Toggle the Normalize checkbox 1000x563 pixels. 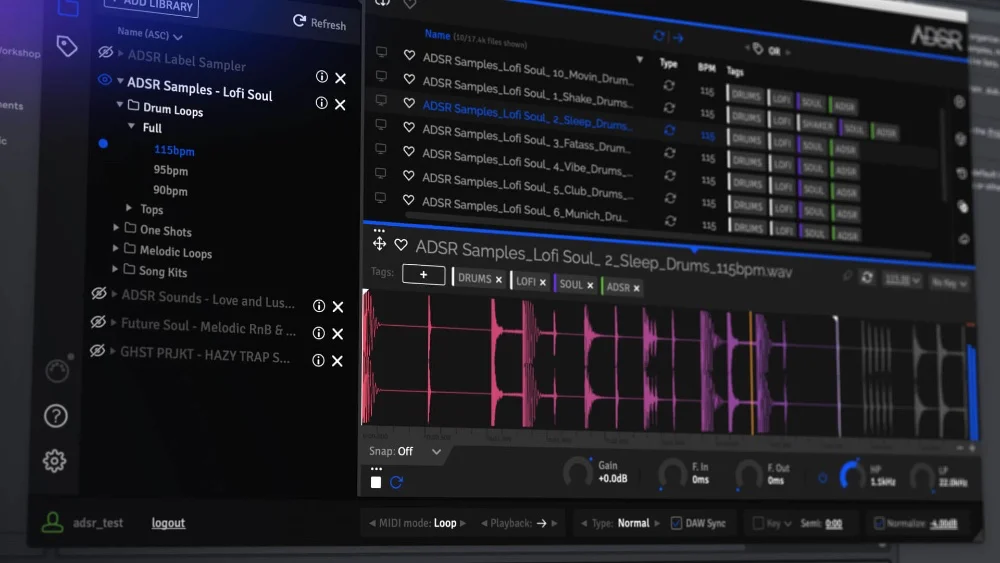click(x=879, y=523)
